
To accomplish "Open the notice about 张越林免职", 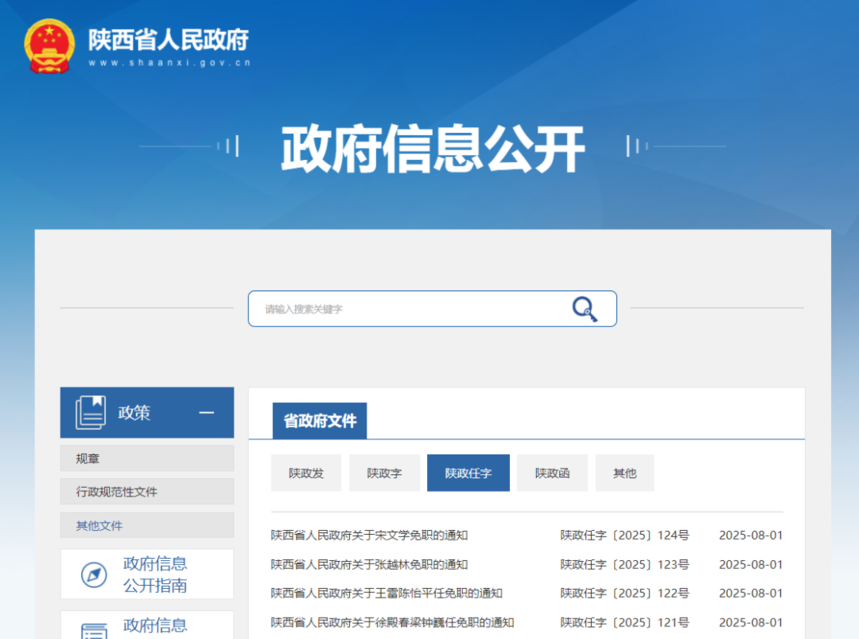I will click(x=369, y=564).
